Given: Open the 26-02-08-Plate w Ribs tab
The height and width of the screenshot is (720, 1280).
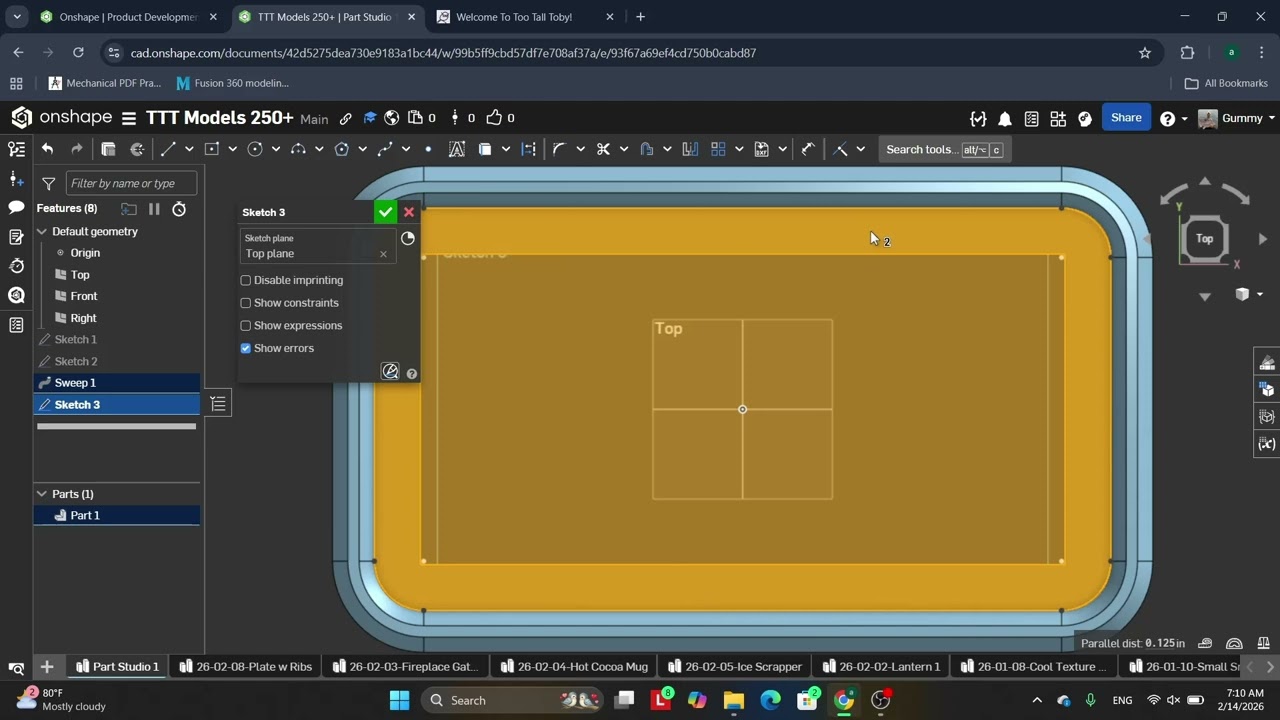Looking at the screenshot, I should point(246,667).
